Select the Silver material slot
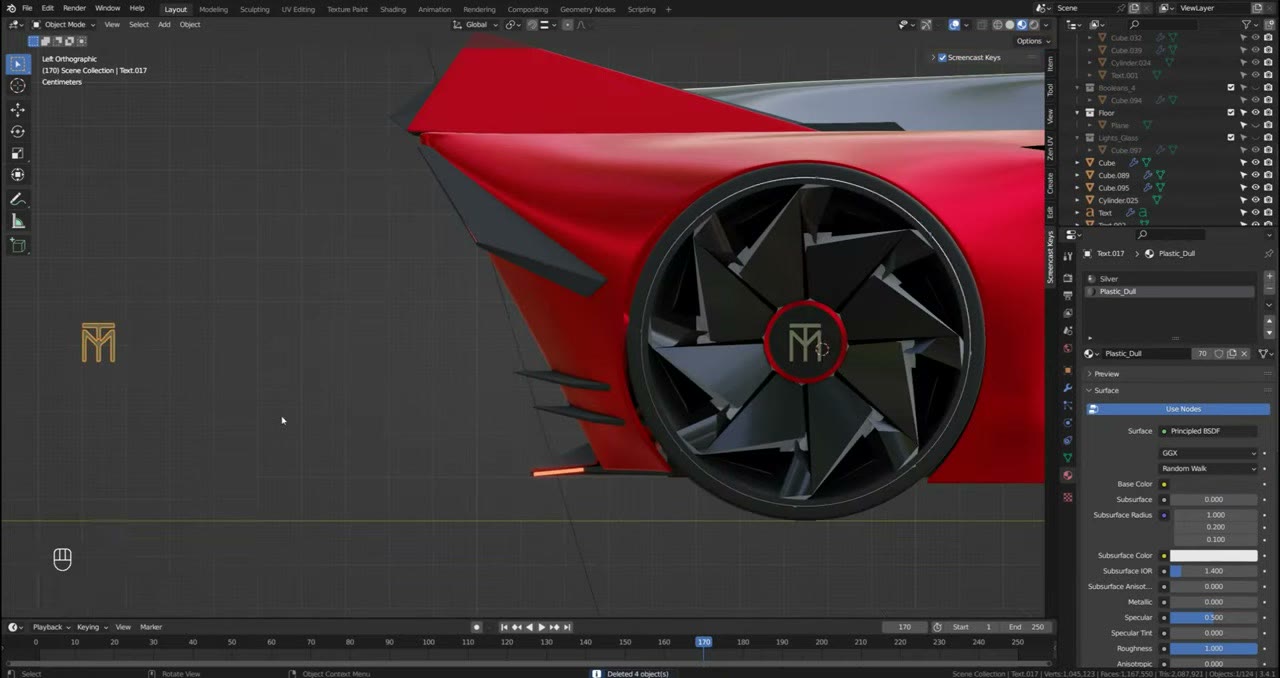Screen dimensions: 1280x678 click(x=1168, y=278)
